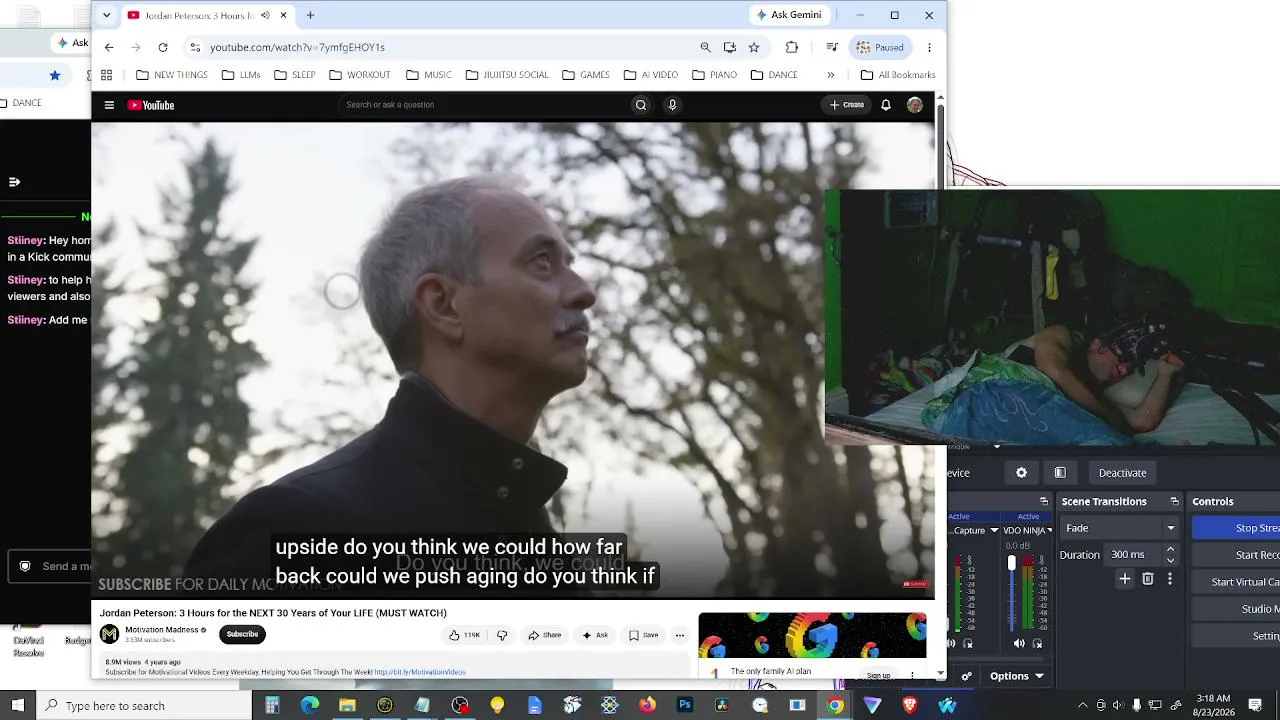Screen dimensions: 1280x720
Task: Open the NEW THINGS bookmarks folder
Action: 172,75
